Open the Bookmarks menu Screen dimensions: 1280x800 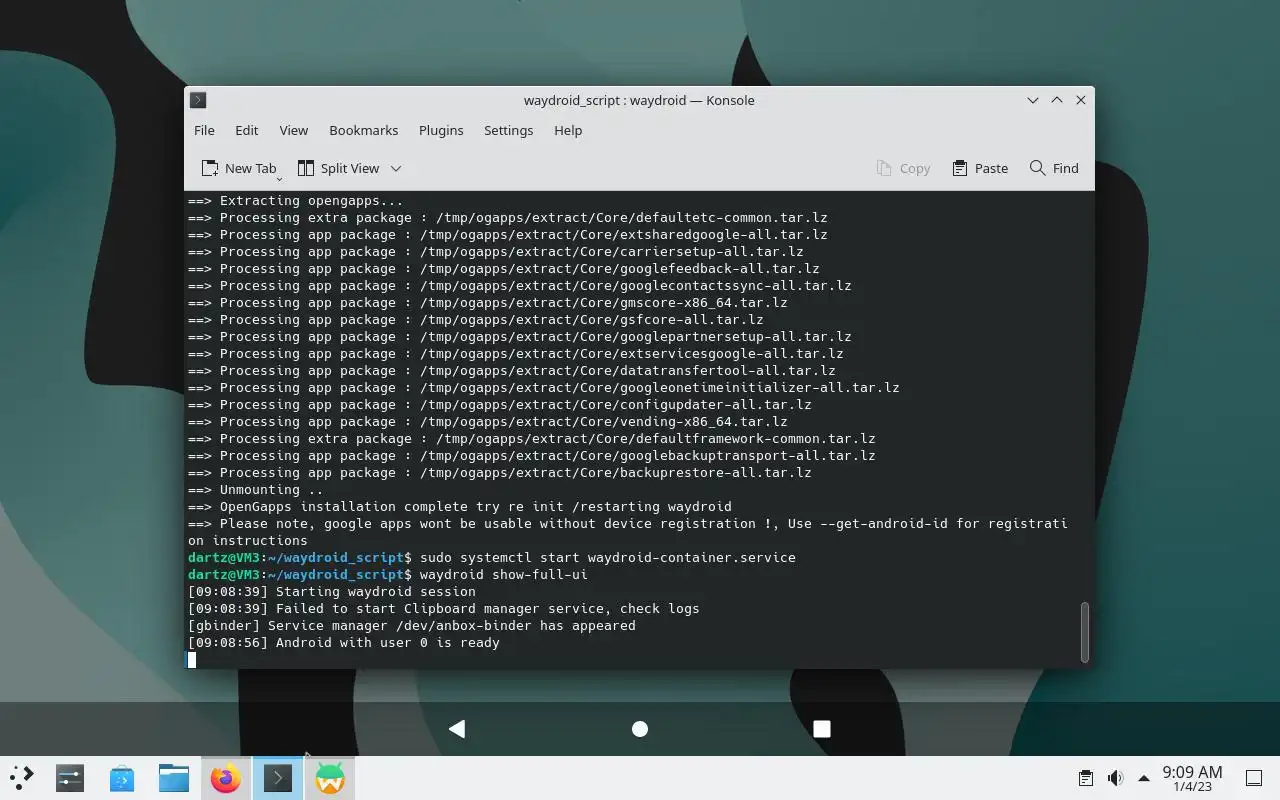point(363,130)
